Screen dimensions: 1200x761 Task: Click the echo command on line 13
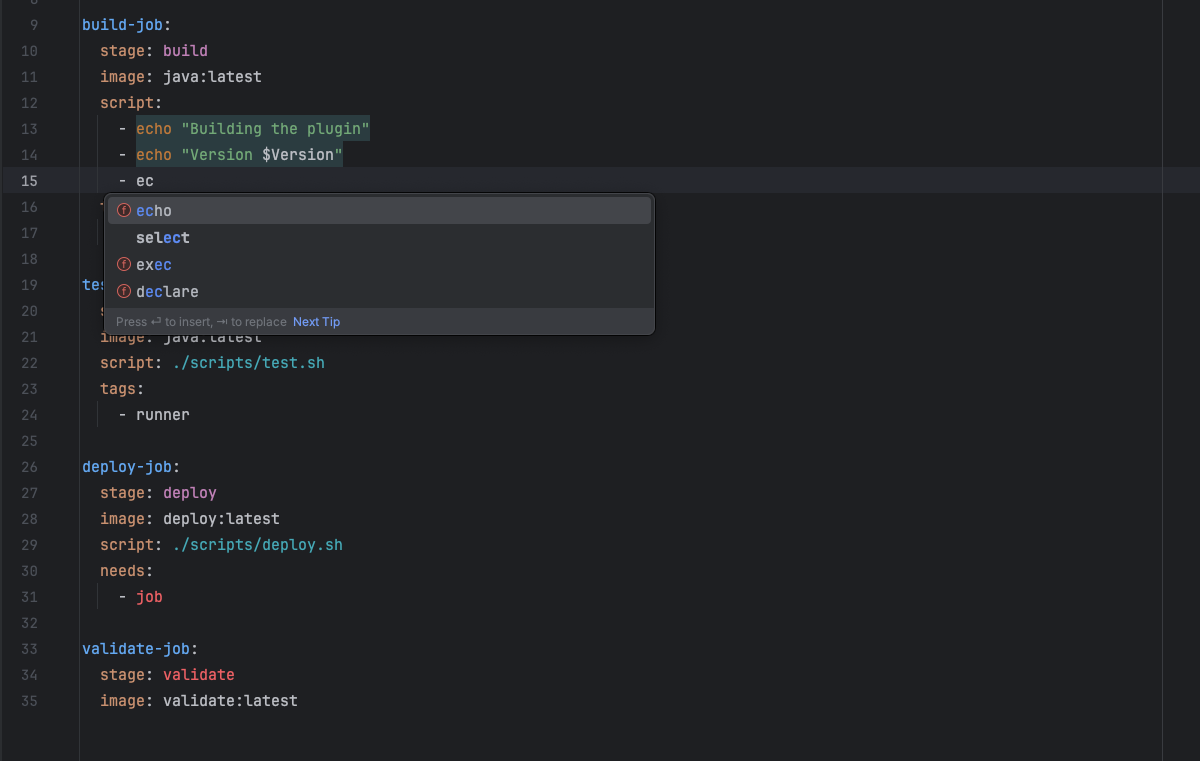(x=154, y=129)
